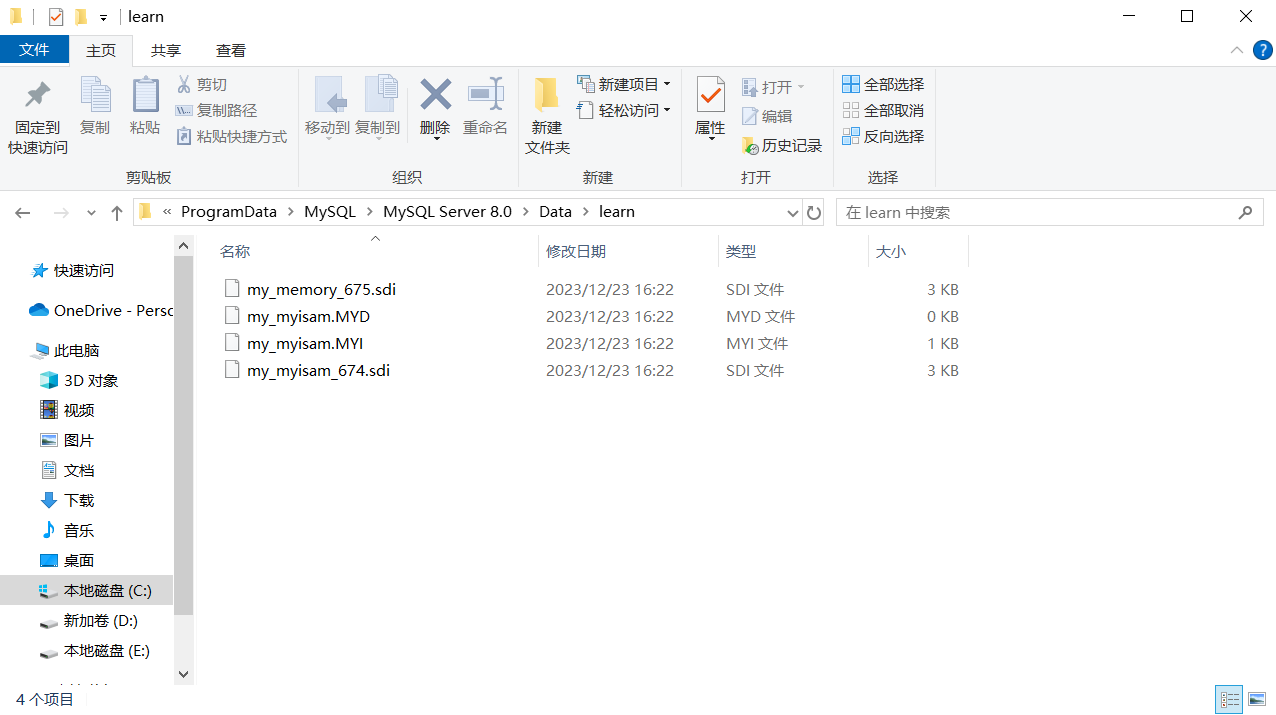This screenshot has height=715, width=1276.
Task: Switch to the 查看 ribbon tab
Action: point(231,50)
